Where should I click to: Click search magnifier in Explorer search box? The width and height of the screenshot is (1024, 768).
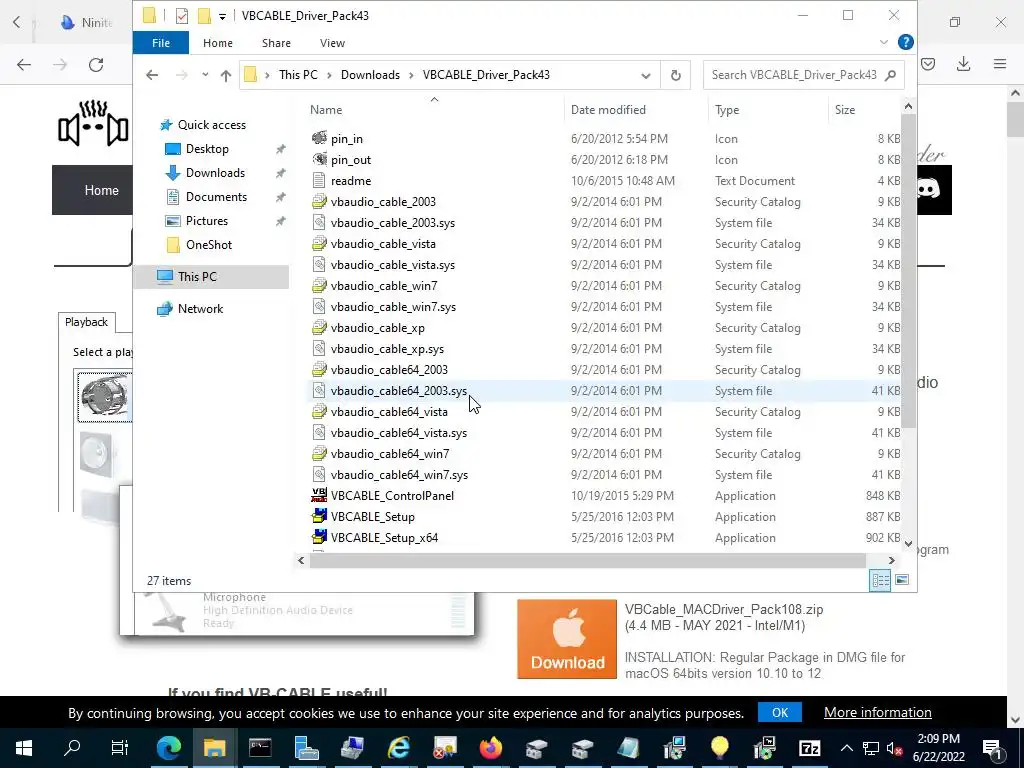(x=890, y=75)
